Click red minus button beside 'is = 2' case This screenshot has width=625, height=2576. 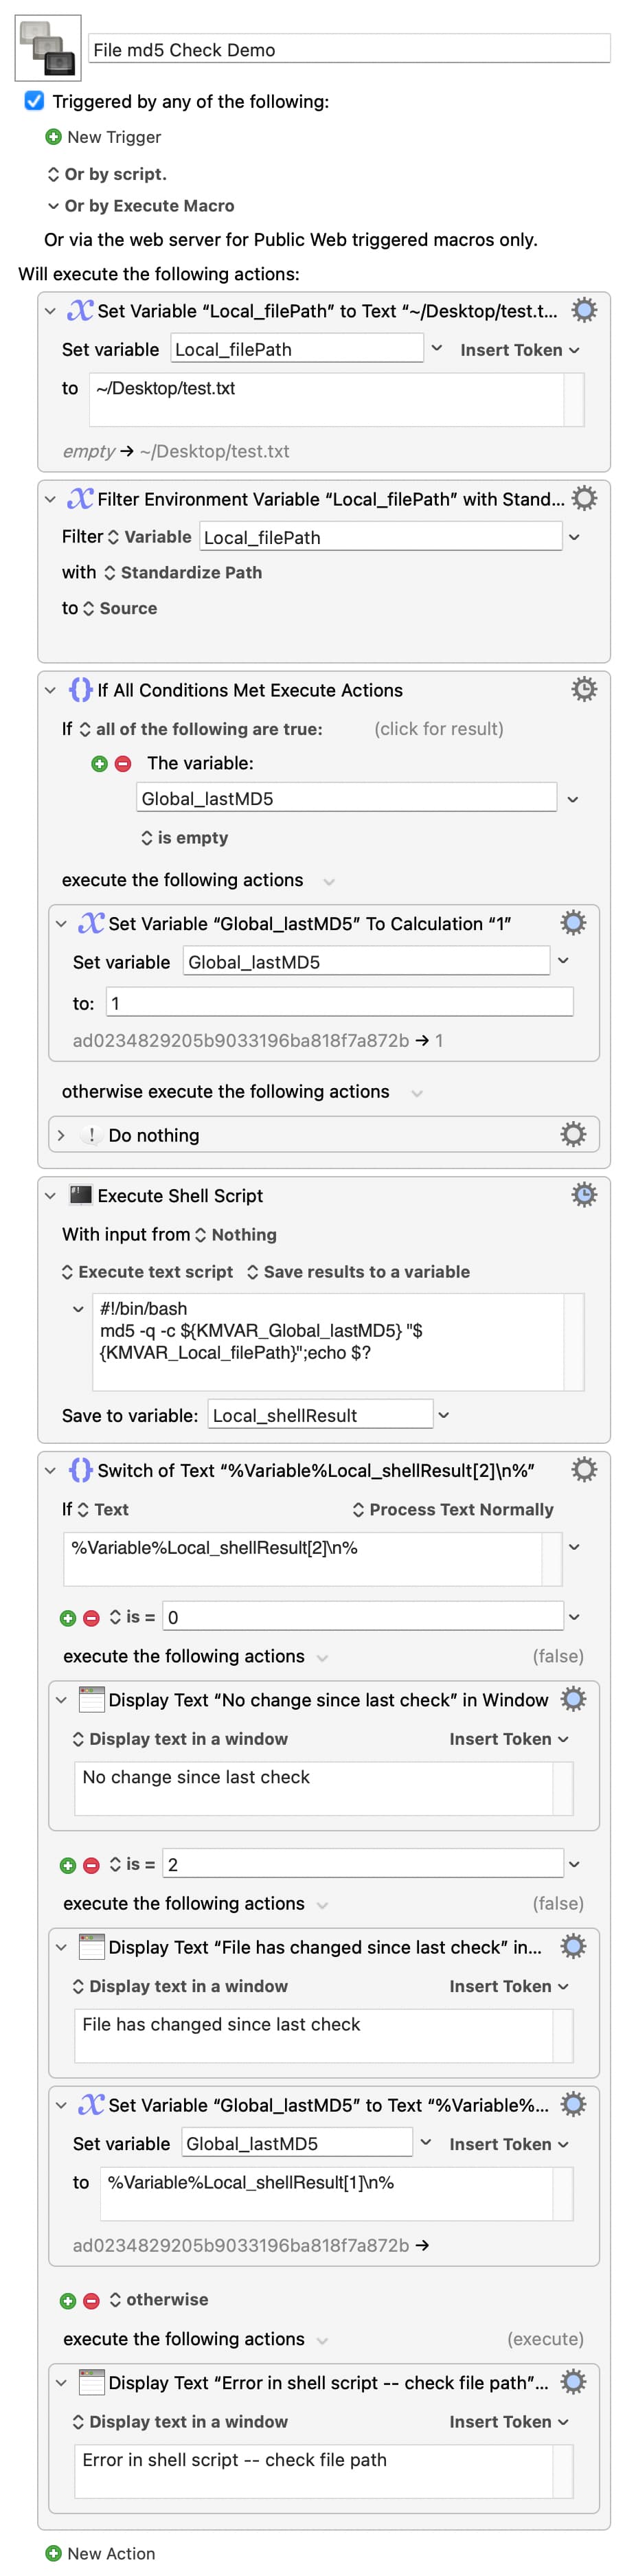coord(91,1865)
